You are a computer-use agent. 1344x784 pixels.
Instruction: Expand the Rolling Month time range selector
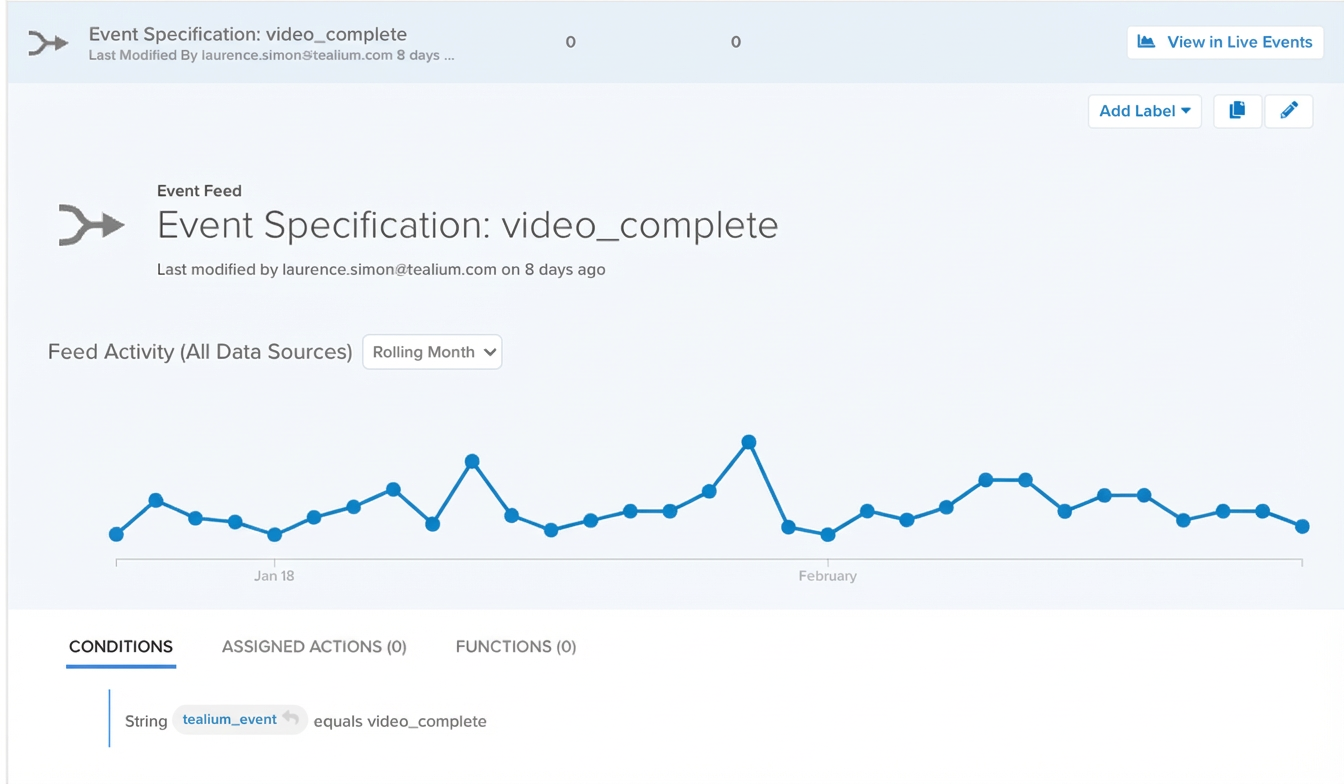click(x=432, y=352)
